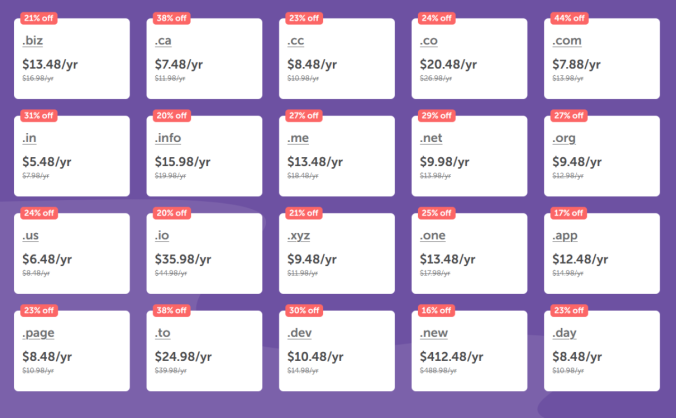Open the .com domain link
Viewport: 676px width, 418px height.
(566, 41)
